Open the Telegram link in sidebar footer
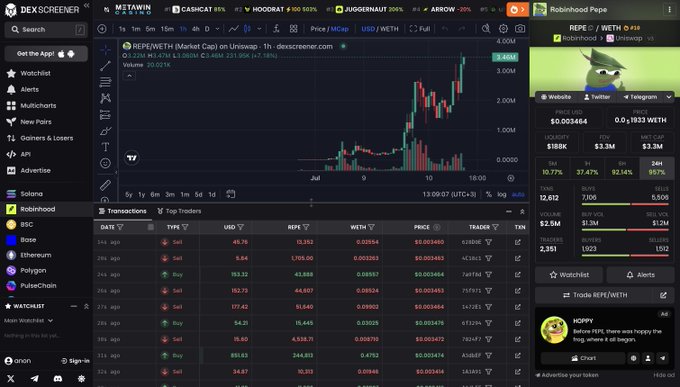This screenshot has height=387, width=680. (x=34, y=379)
